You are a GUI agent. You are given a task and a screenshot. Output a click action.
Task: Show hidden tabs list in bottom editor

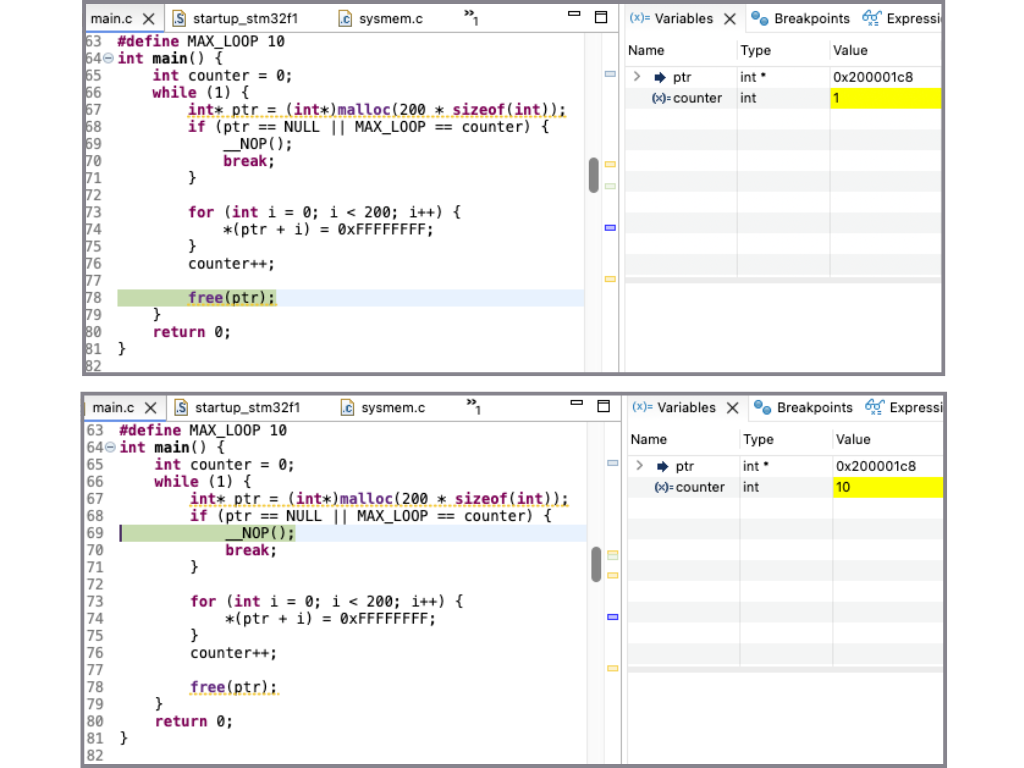point(474,406)
